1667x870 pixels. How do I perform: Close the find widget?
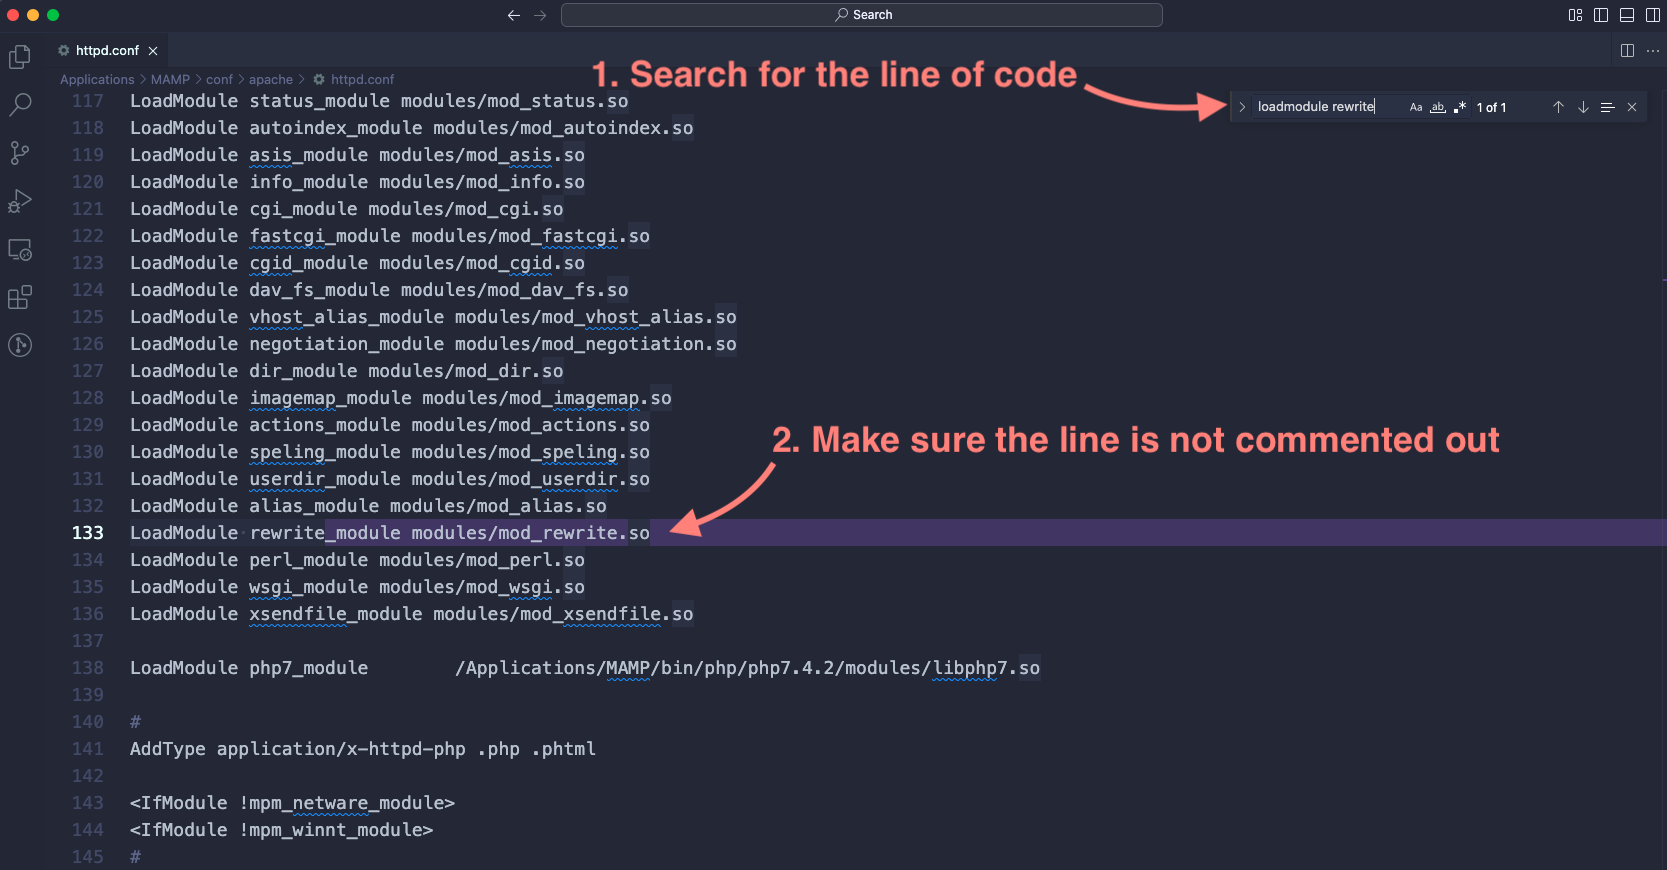(x=1632, y=107)
